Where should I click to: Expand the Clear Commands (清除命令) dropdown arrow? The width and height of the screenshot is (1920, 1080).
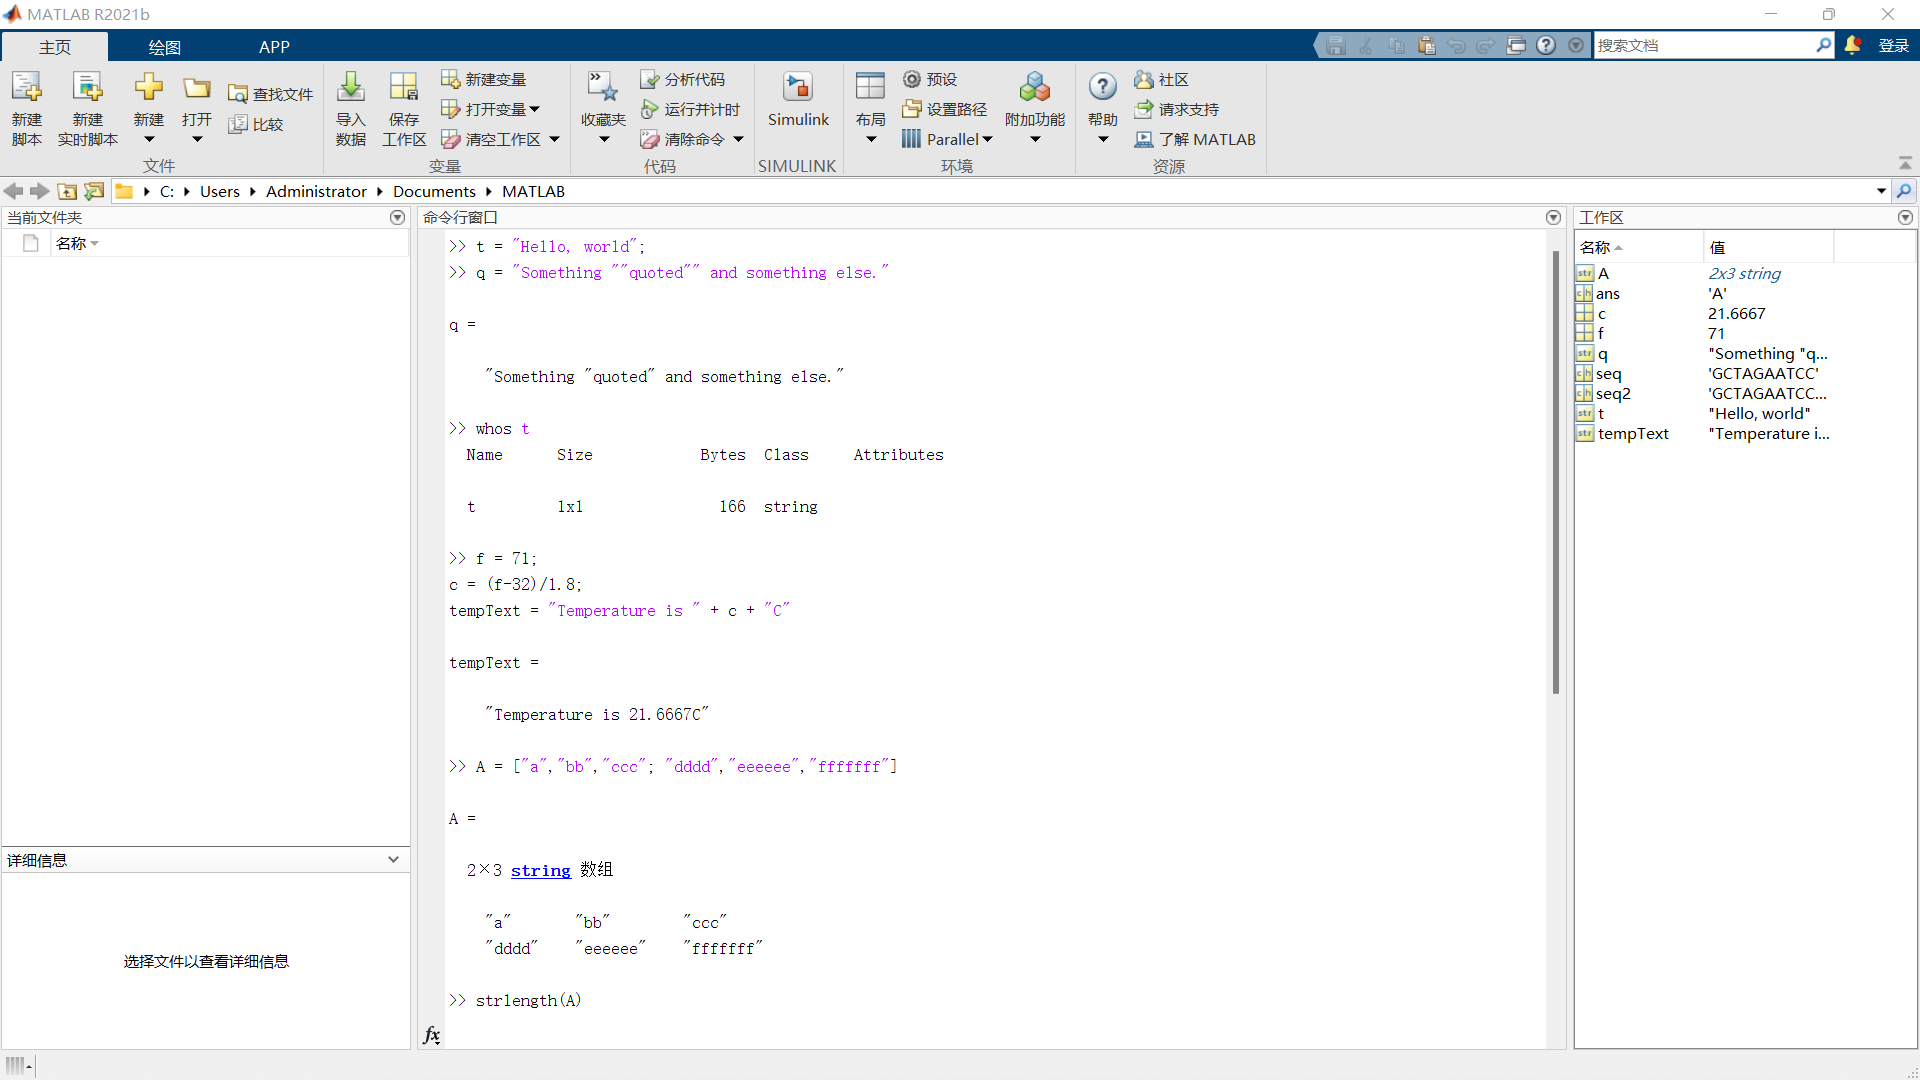coord(738,139)
